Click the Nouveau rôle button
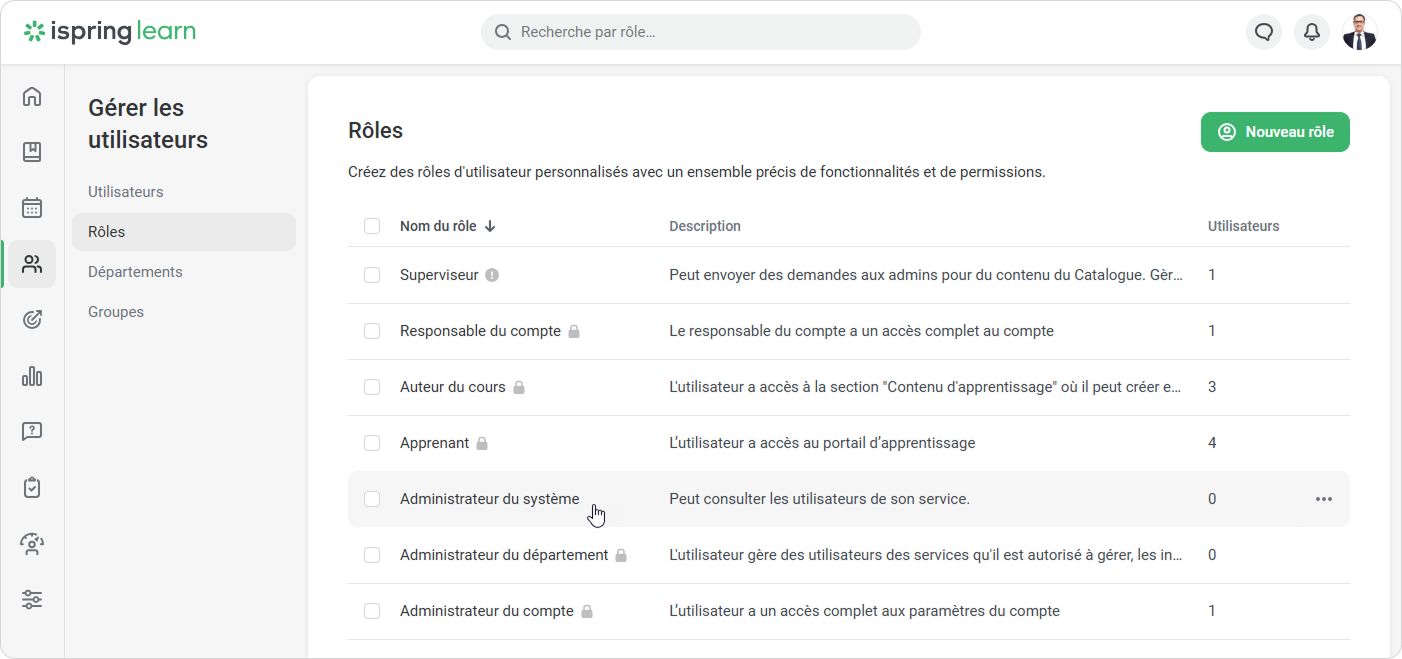Viewport: 1402px width, 659px height. [x=1275, y=132]
